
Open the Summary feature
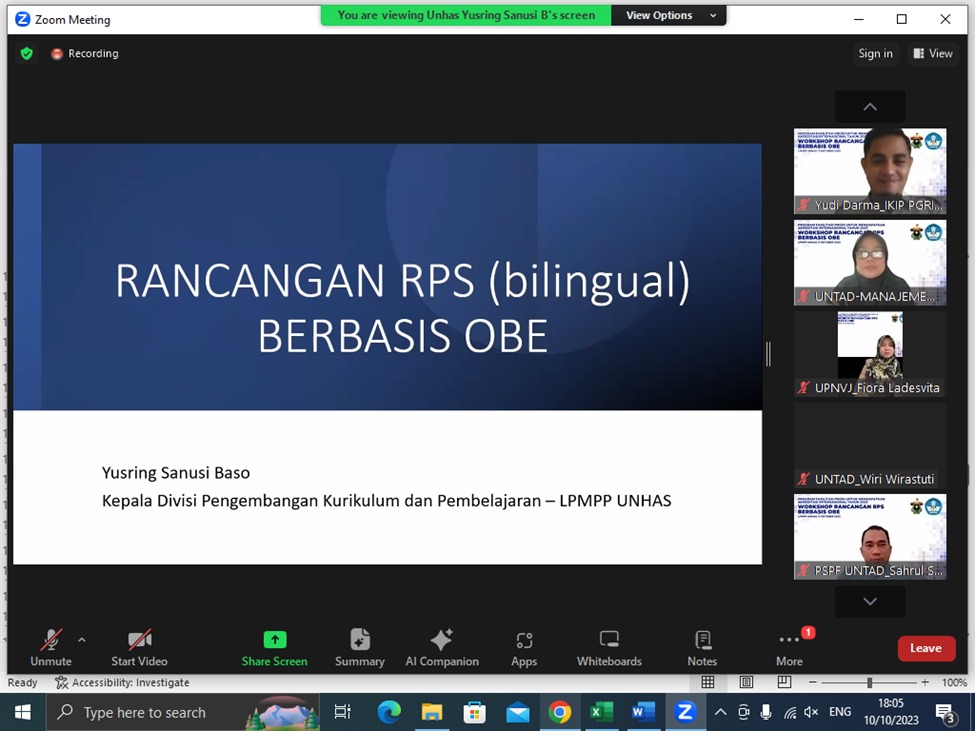pos(360,647)
